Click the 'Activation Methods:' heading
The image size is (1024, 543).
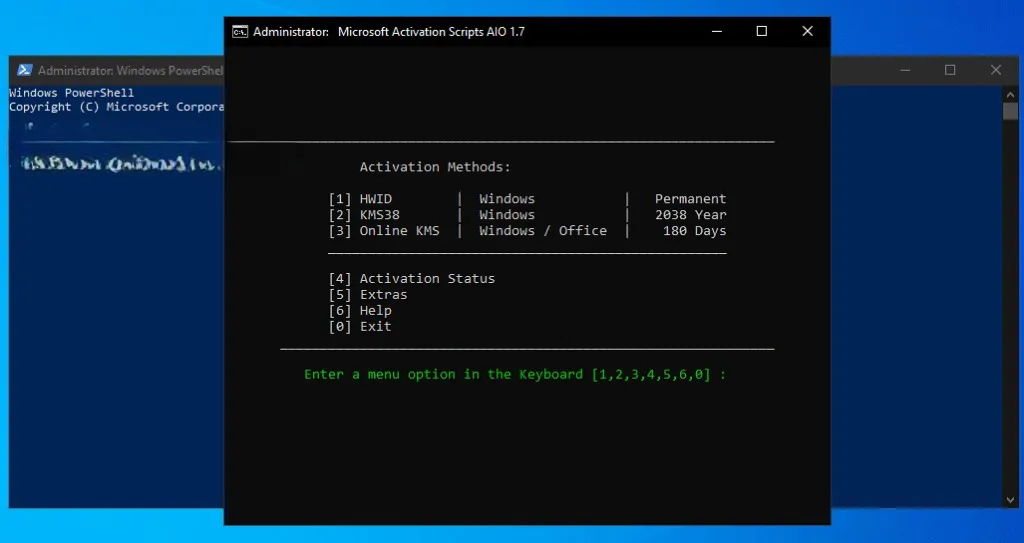[x=435, y=167]
